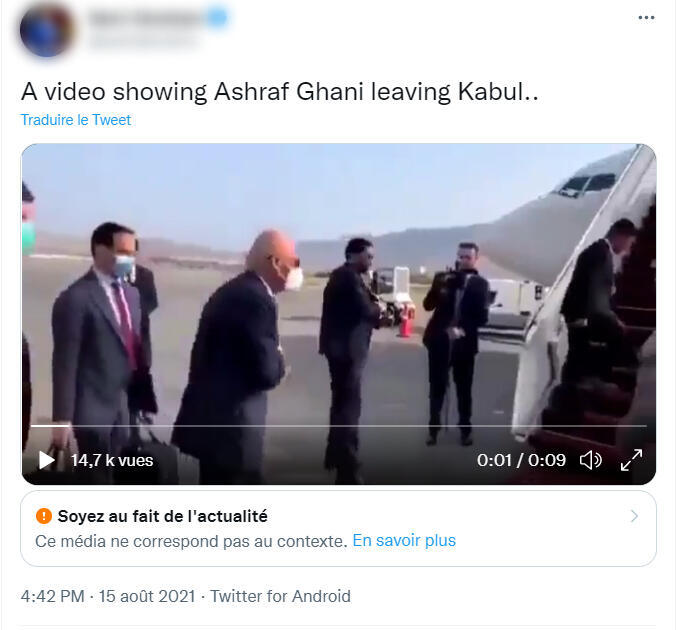Open the author's blurred display name
Image resolution: width=677 pixels, height=630 pixels.
coord(144,18)
